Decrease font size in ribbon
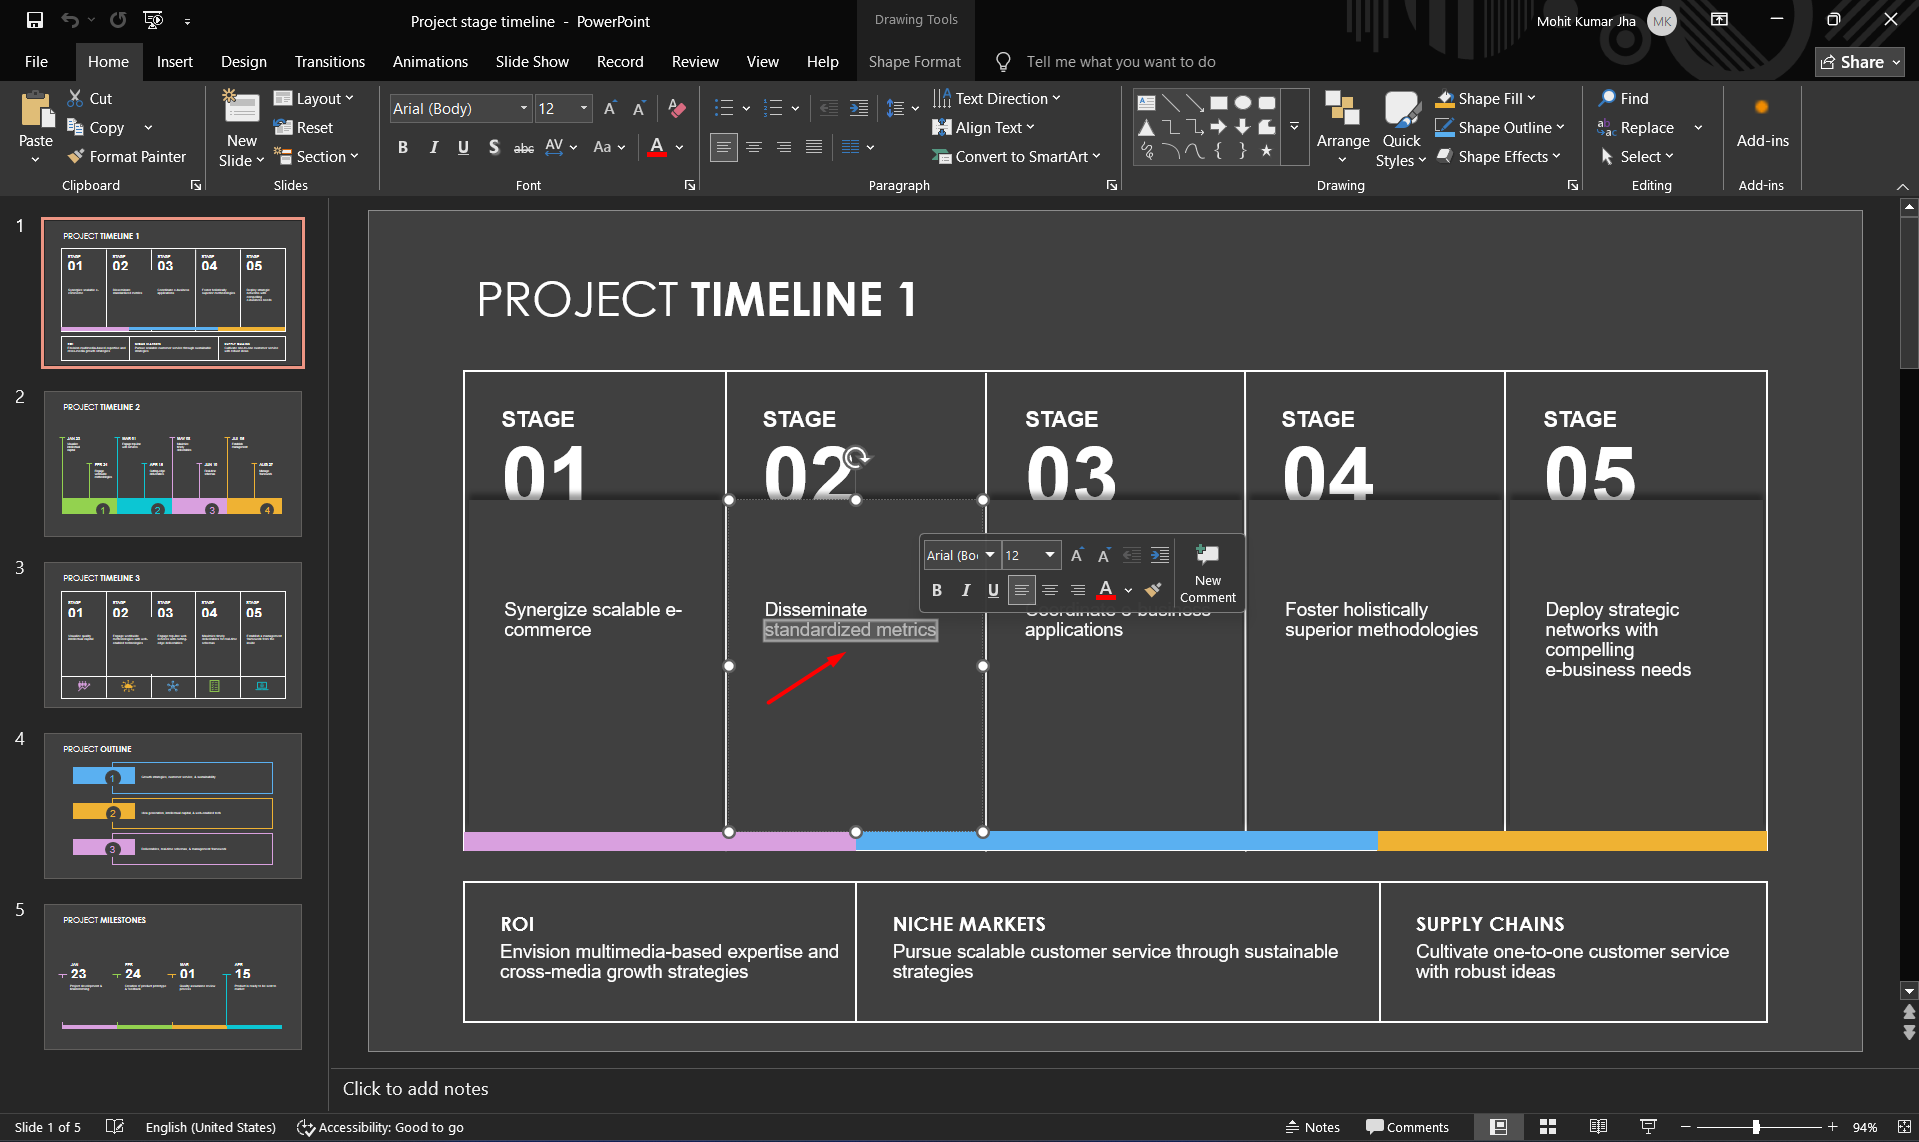This screenshot has width=1919, height=1142. (639, 108)
